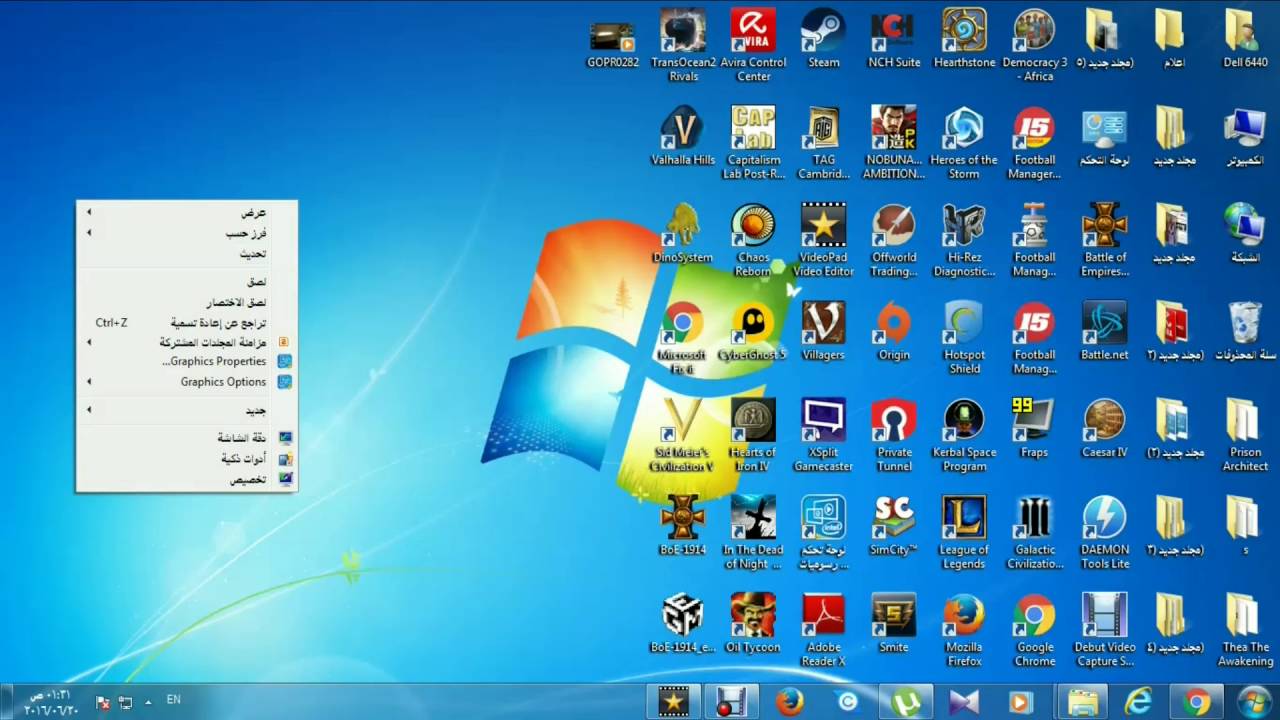Launch Democracy 3 - Africa icon

1035,46
